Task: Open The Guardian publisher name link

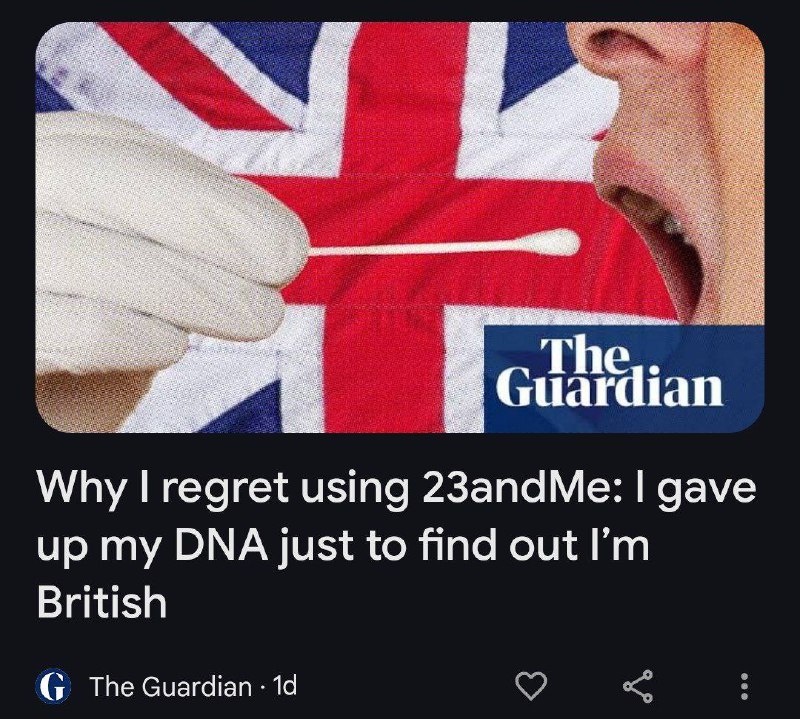Action: (170, 686)
